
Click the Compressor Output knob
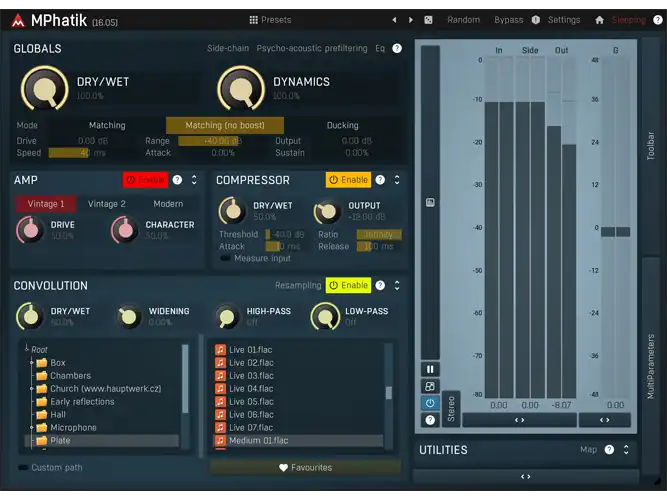coord(328,211)
